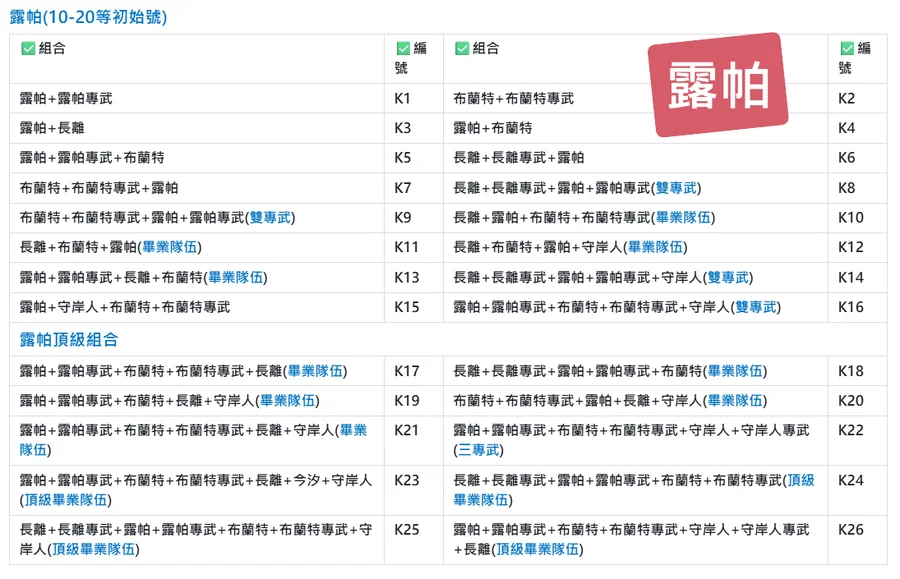Toggle the checkmark next to right 編號 header
The width and height of the screenshot is (900, 579).
pos(847,48)
